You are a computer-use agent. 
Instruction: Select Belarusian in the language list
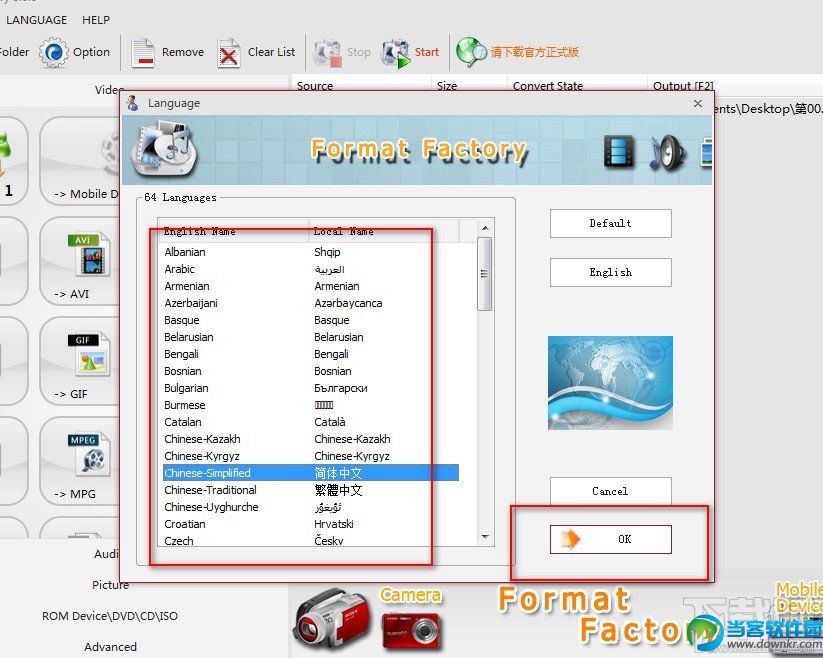coord(311,337)
